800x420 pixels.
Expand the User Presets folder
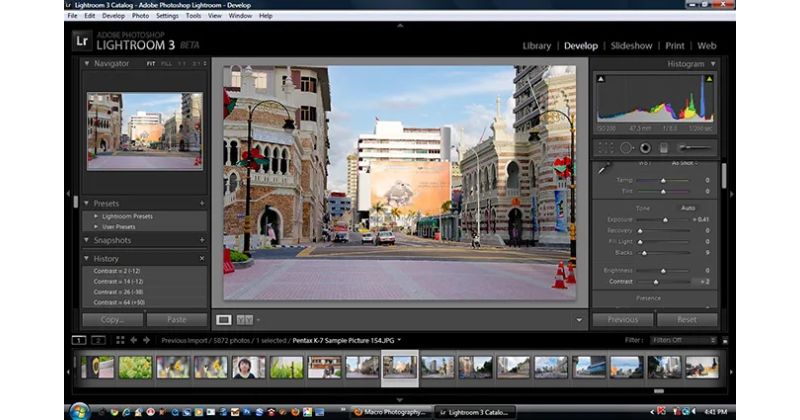[96, 227]
